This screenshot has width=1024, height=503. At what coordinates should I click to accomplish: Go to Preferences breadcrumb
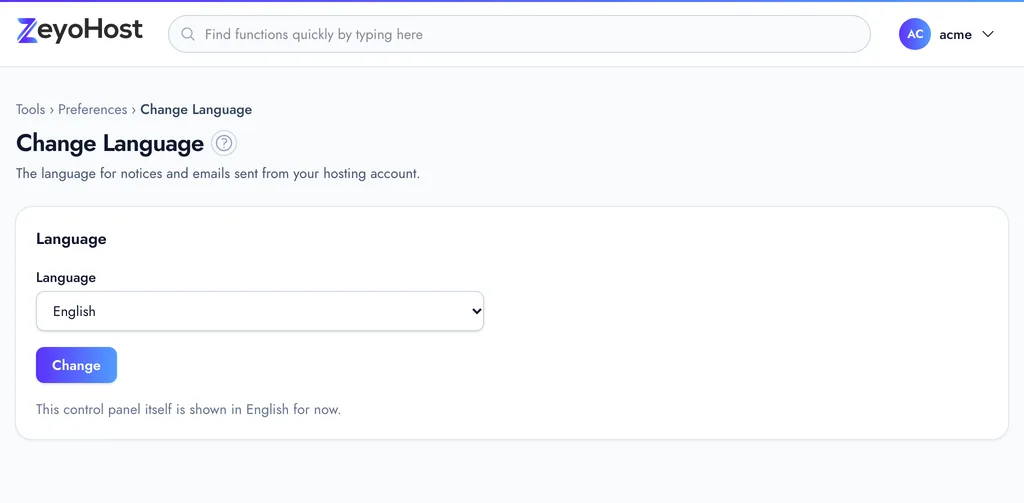[x=93, y=109]
